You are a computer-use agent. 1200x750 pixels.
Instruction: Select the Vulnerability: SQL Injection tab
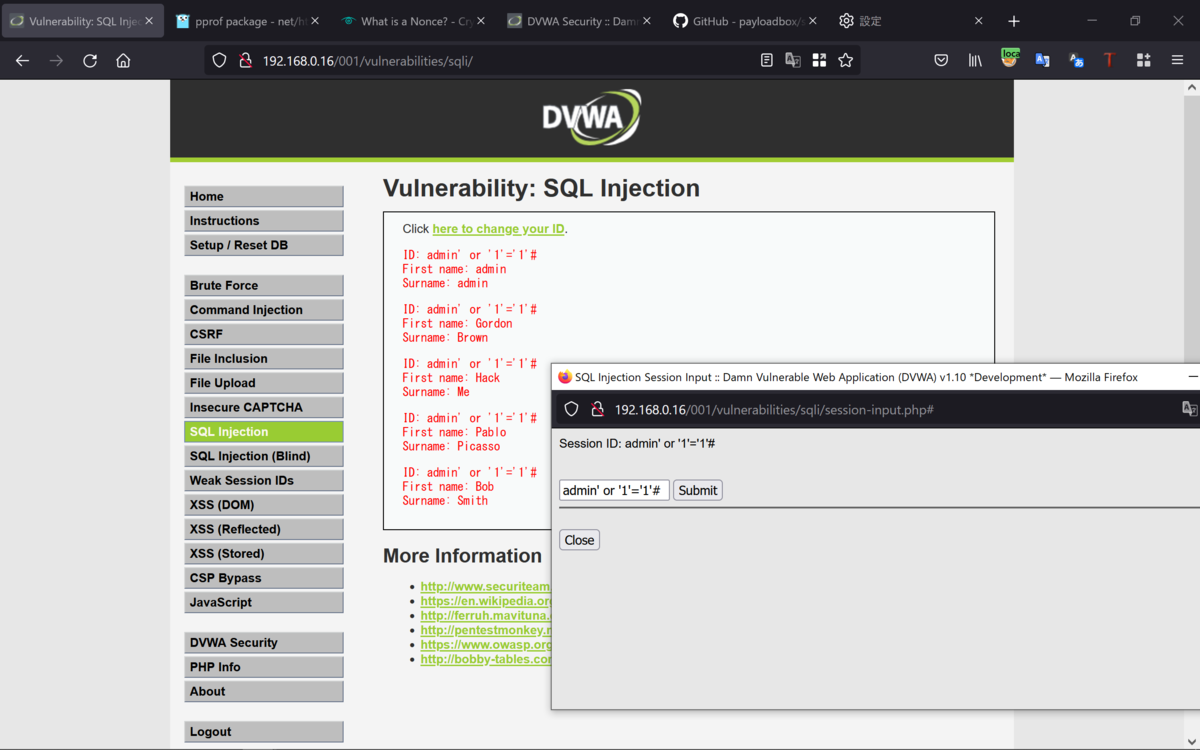coord(82,21)
